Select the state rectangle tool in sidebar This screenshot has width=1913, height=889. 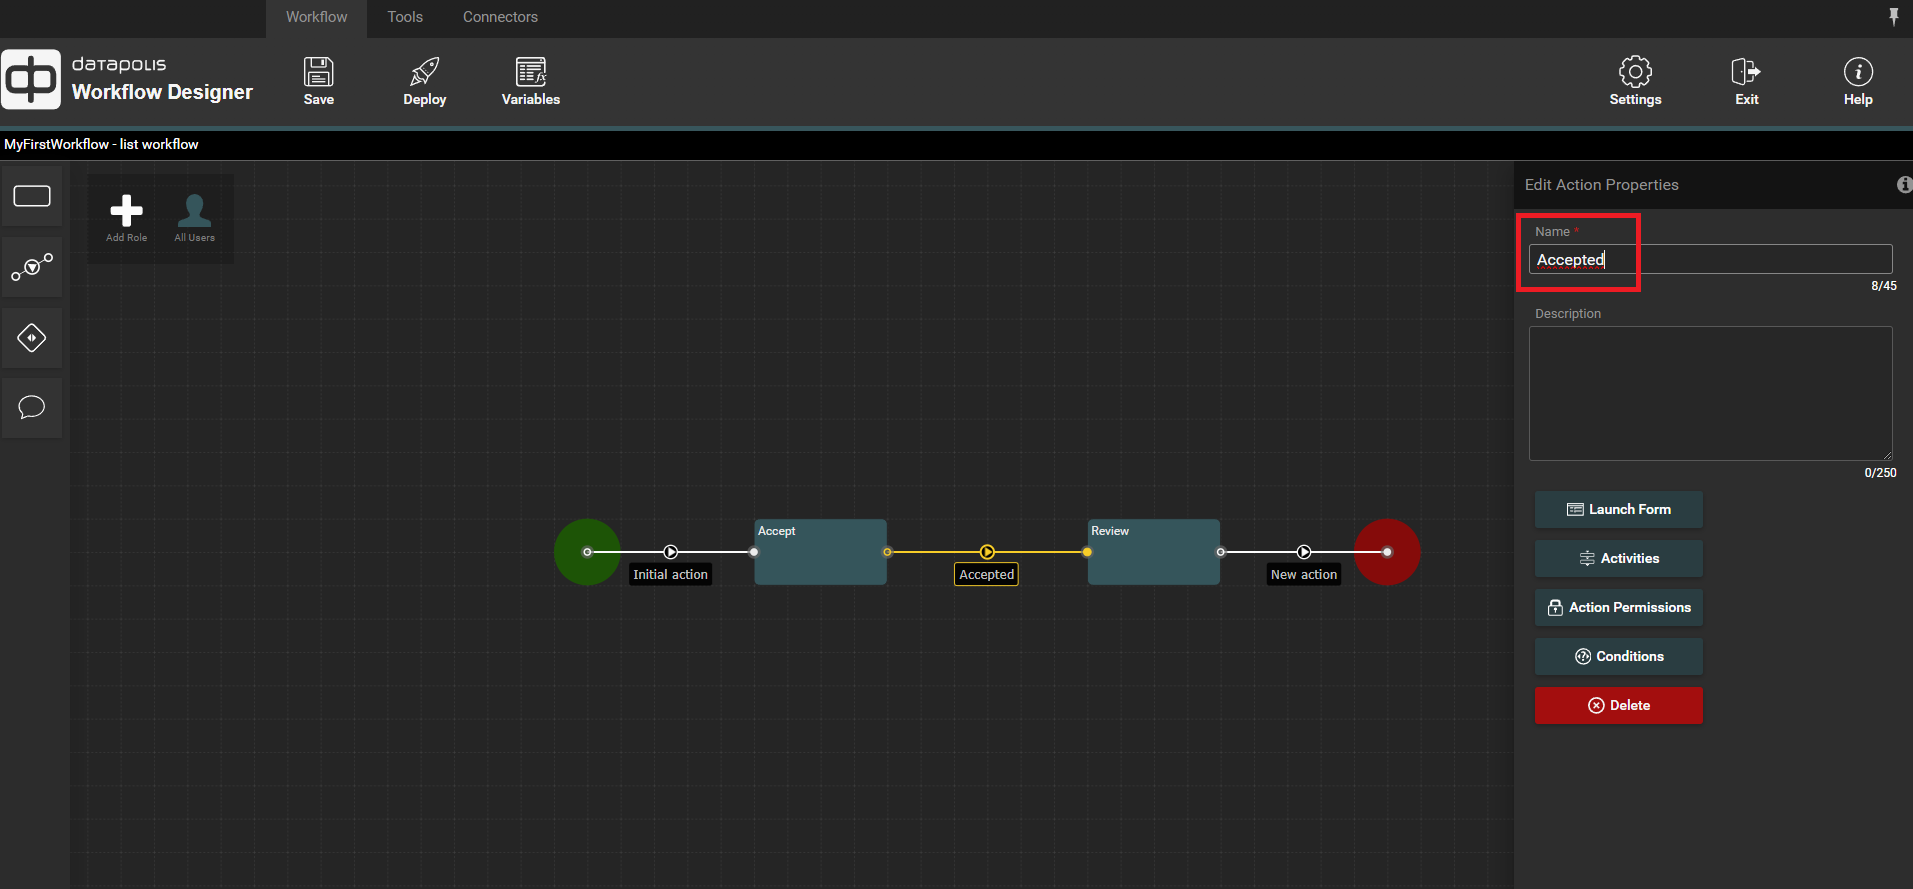(32, 196)
